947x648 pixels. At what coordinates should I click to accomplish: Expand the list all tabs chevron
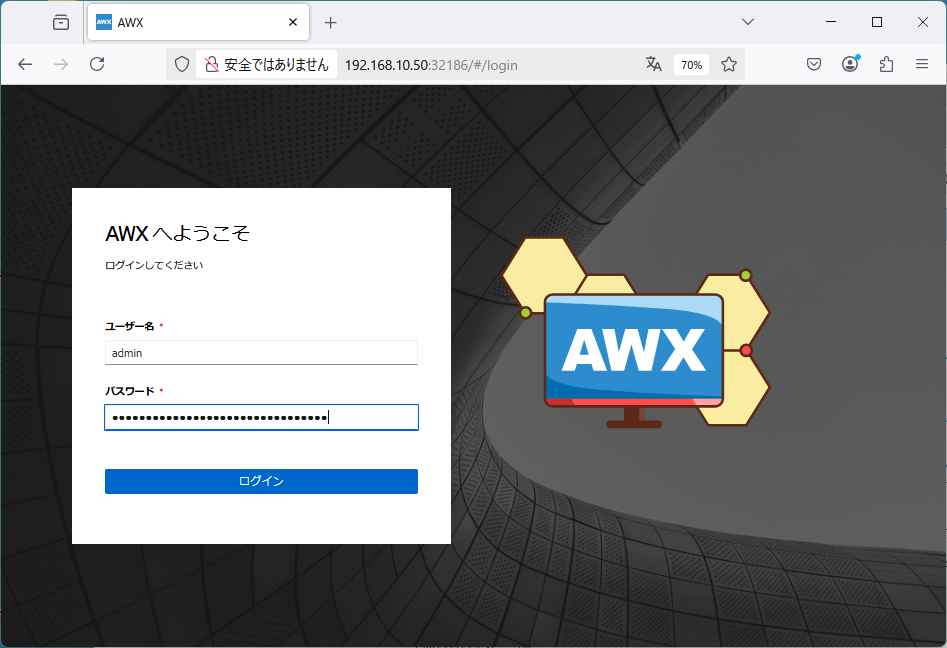point(748,22)
